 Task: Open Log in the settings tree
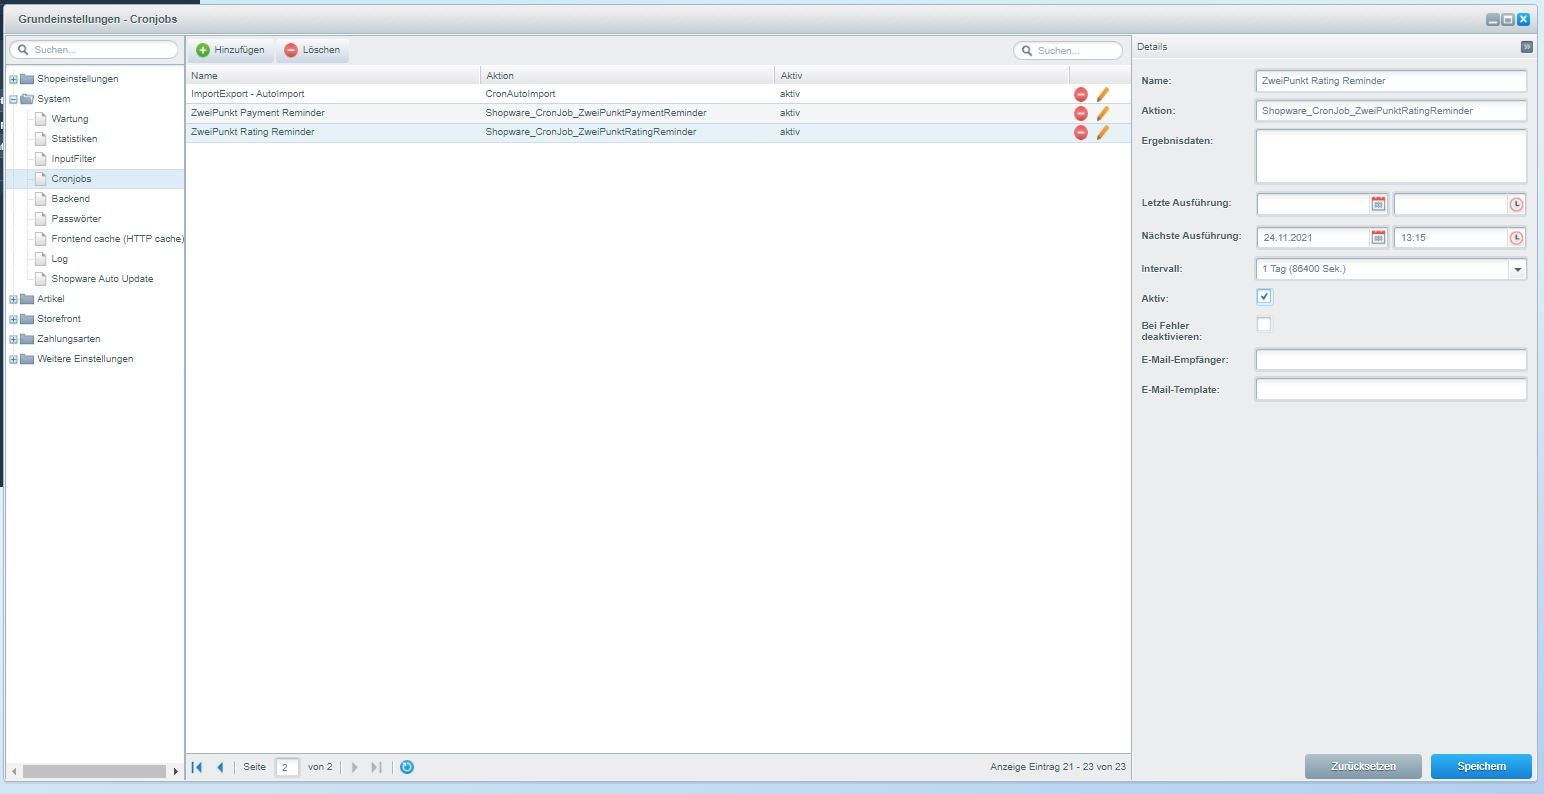point(59,259)
